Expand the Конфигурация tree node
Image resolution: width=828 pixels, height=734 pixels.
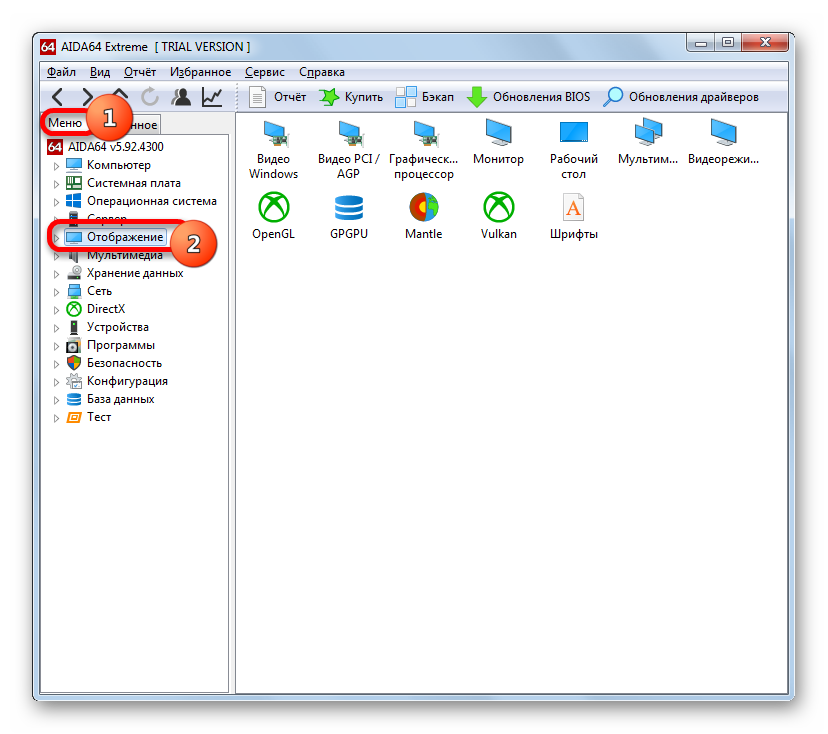(57, 382)
